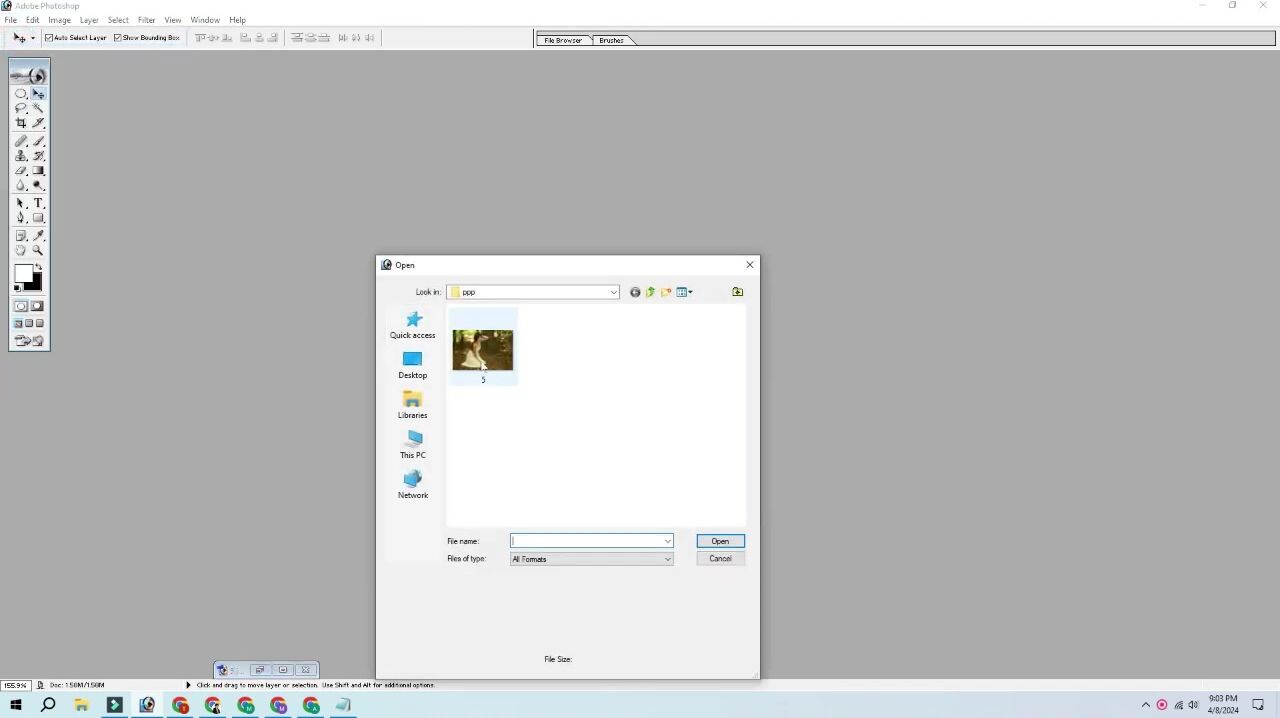The image size is (1280, 718).
Task: Select image thumbnail named 5
Action: click(482, 351)
